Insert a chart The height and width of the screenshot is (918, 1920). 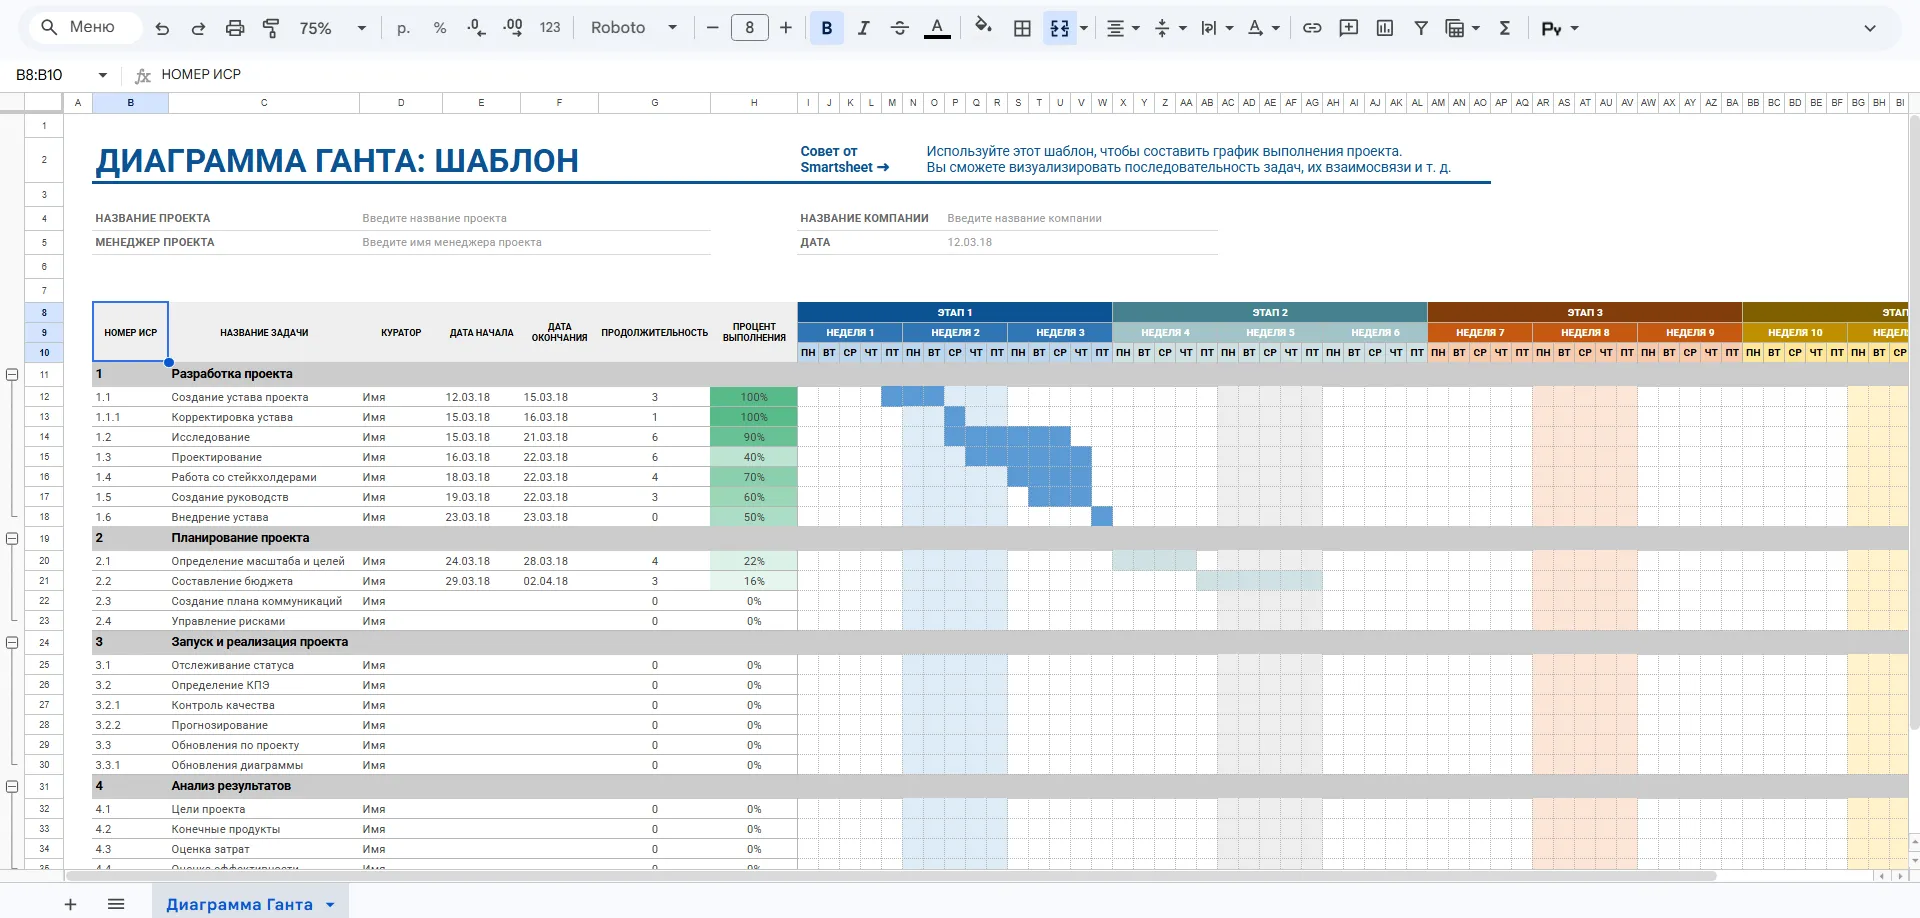[x=1385, y=28]
